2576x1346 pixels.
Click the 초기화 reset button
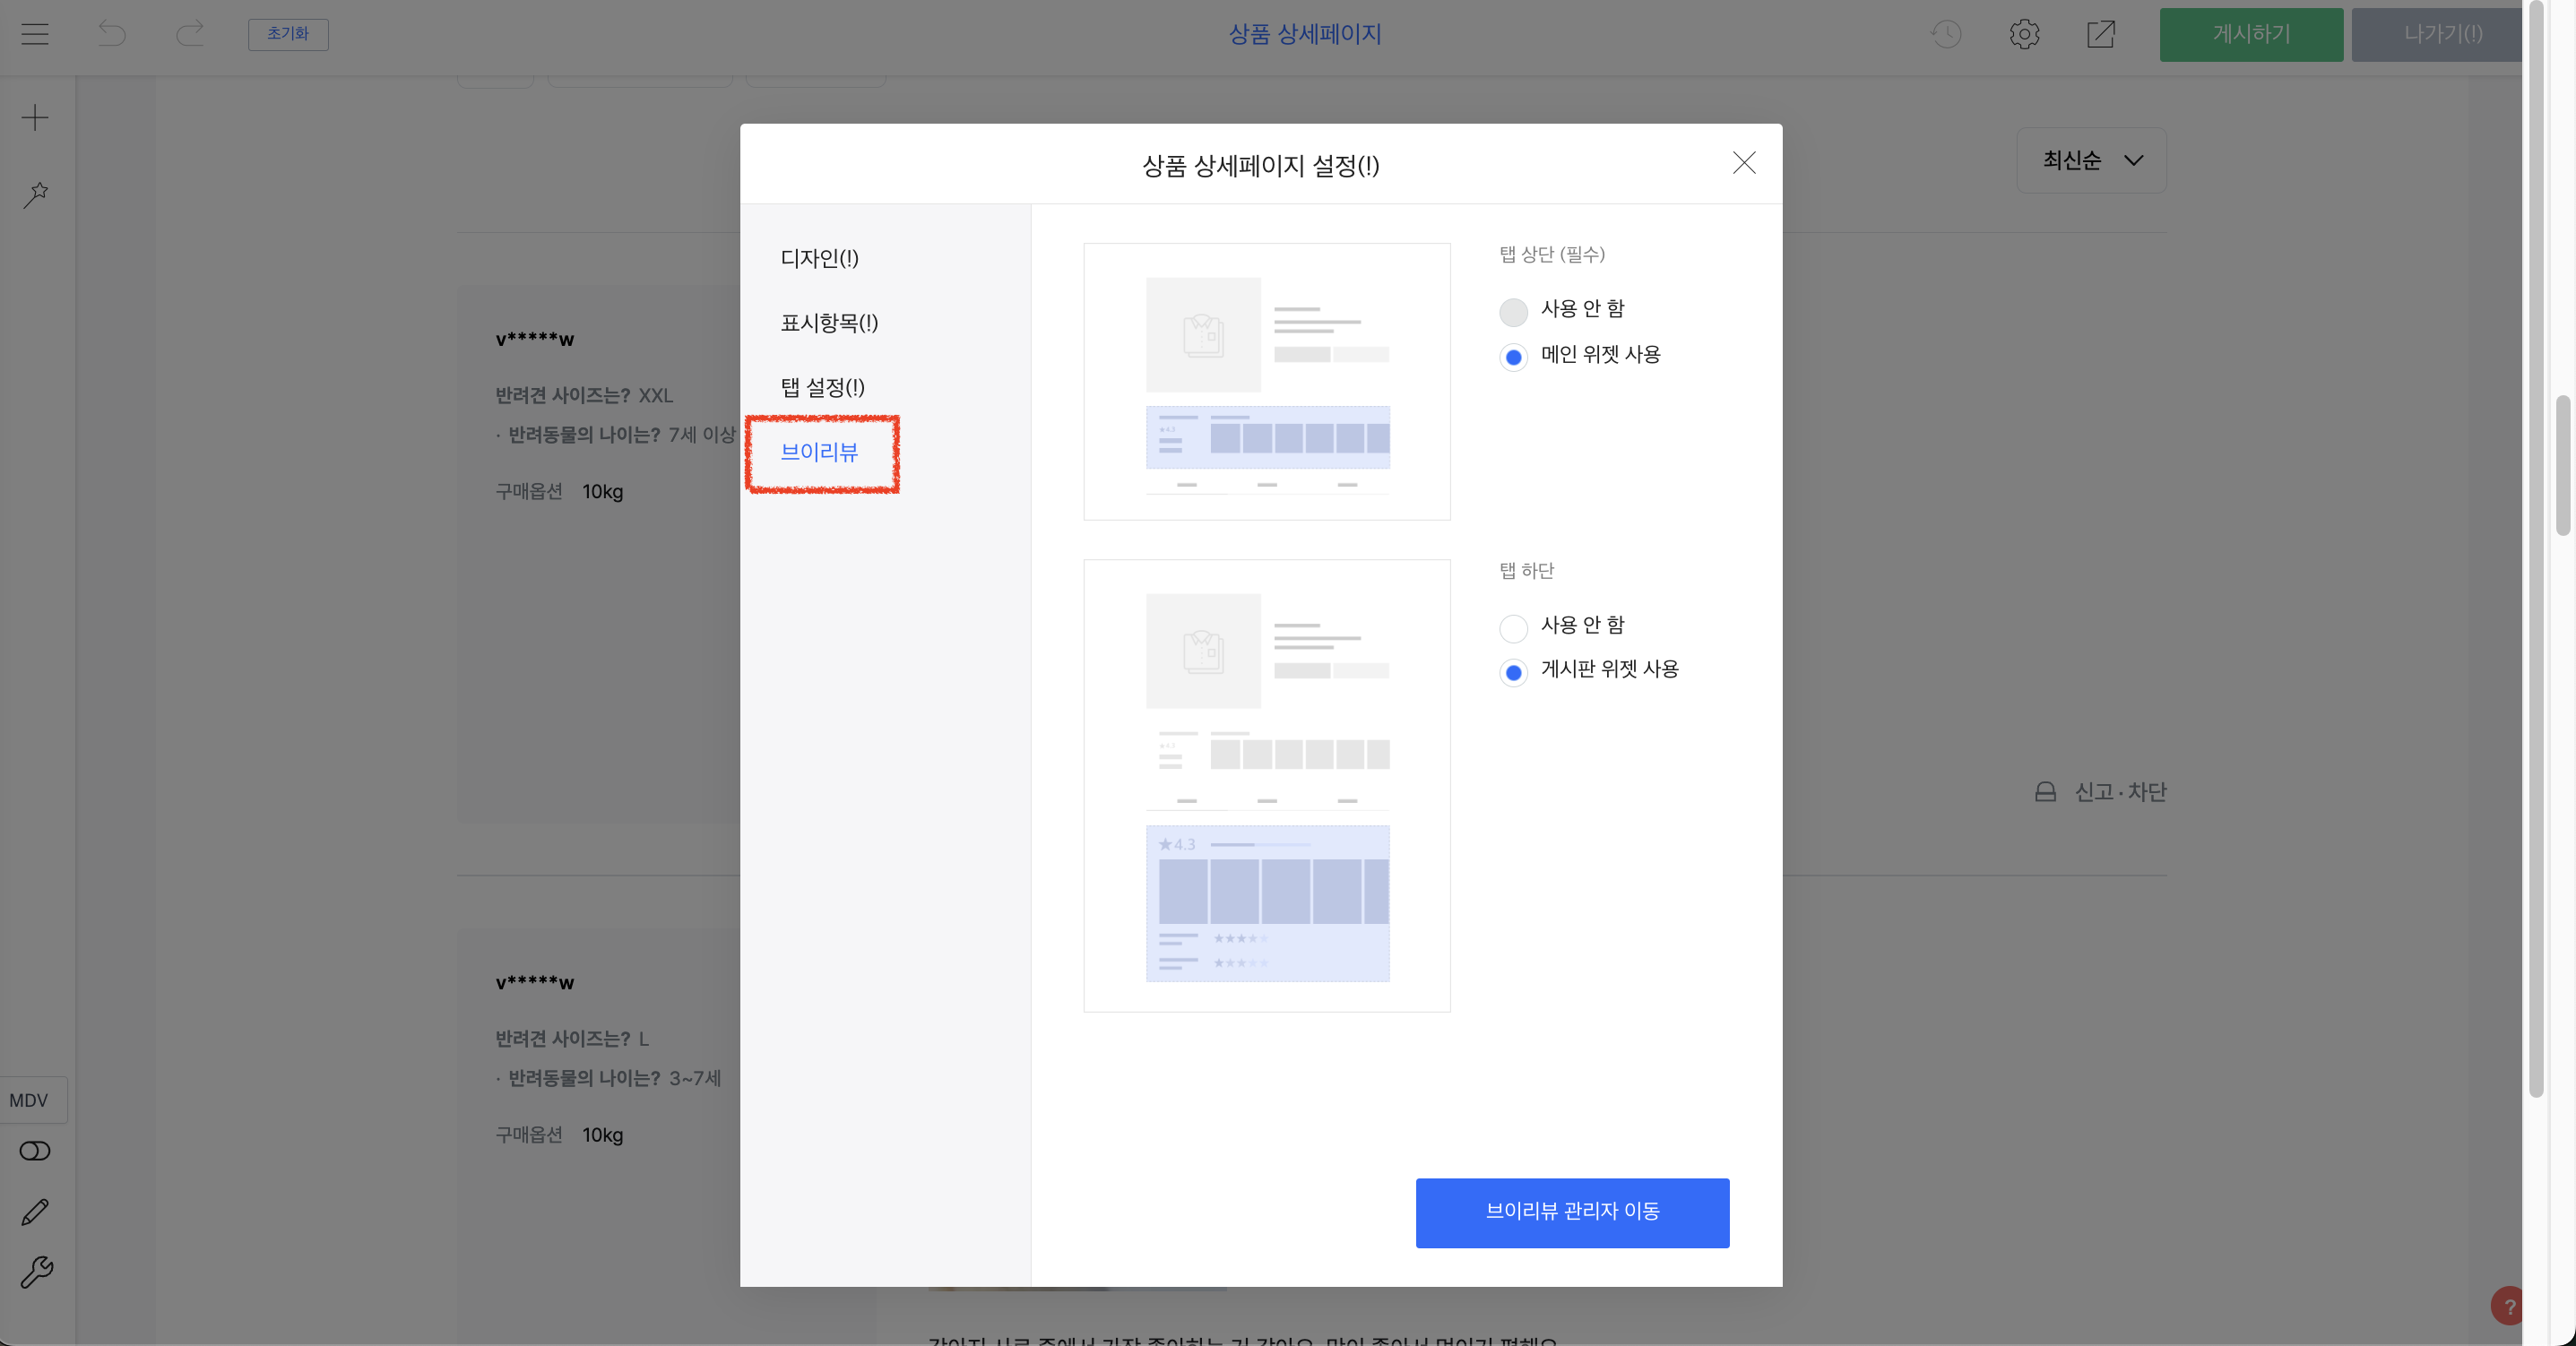click(x=288, y=34)
